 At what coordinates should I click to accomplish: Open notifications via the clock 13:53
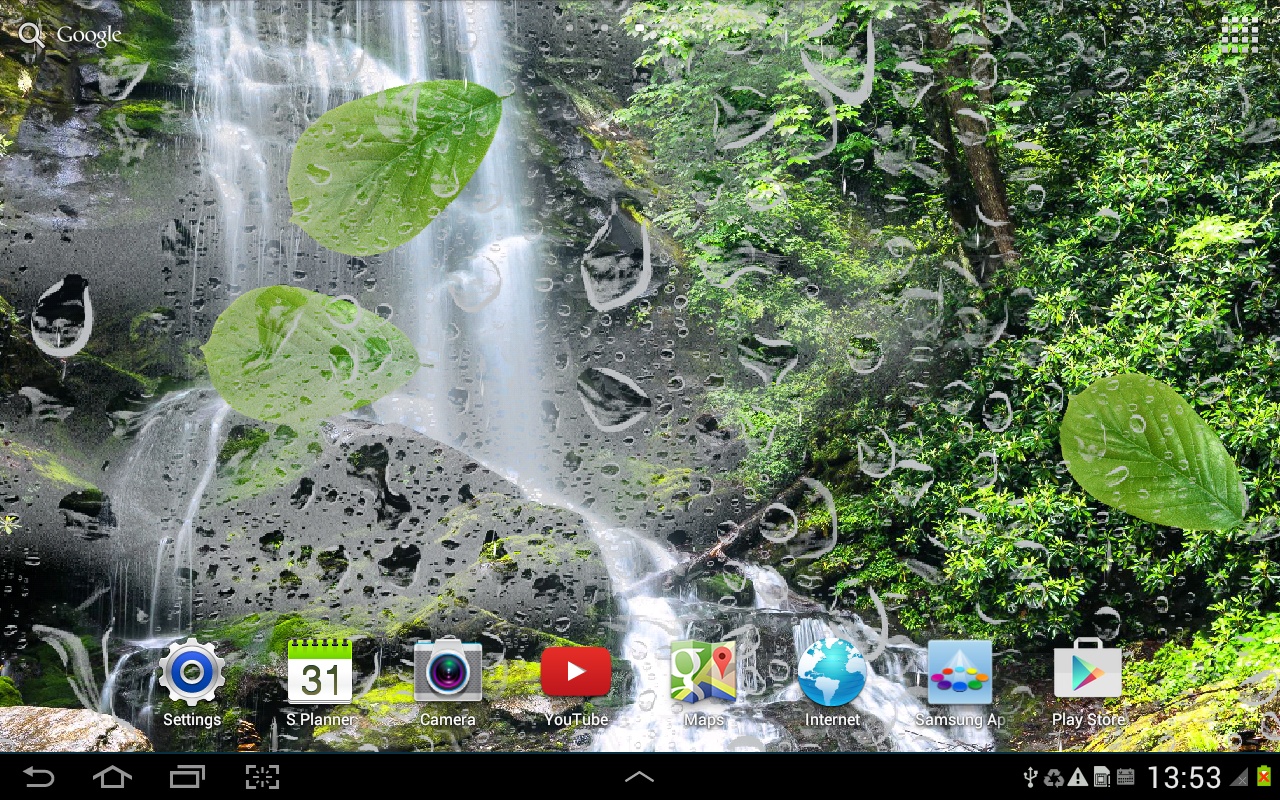coord(1183,777)
